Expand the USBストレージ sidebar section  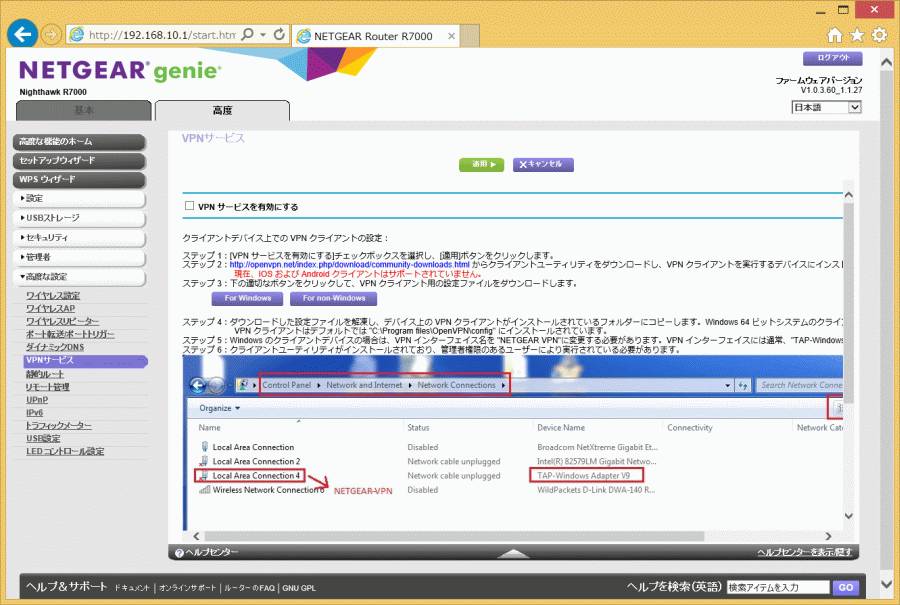click(80, 218)
